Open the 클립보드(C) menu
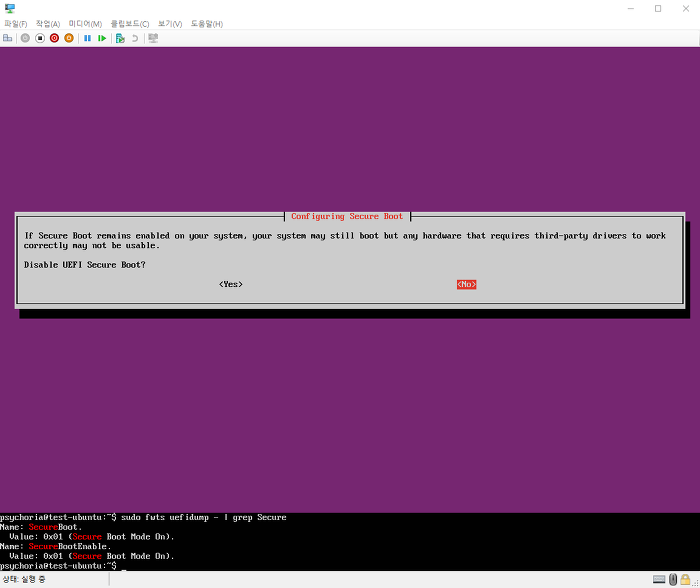Viewport: 700px width, 588px height. coord(130,24)
